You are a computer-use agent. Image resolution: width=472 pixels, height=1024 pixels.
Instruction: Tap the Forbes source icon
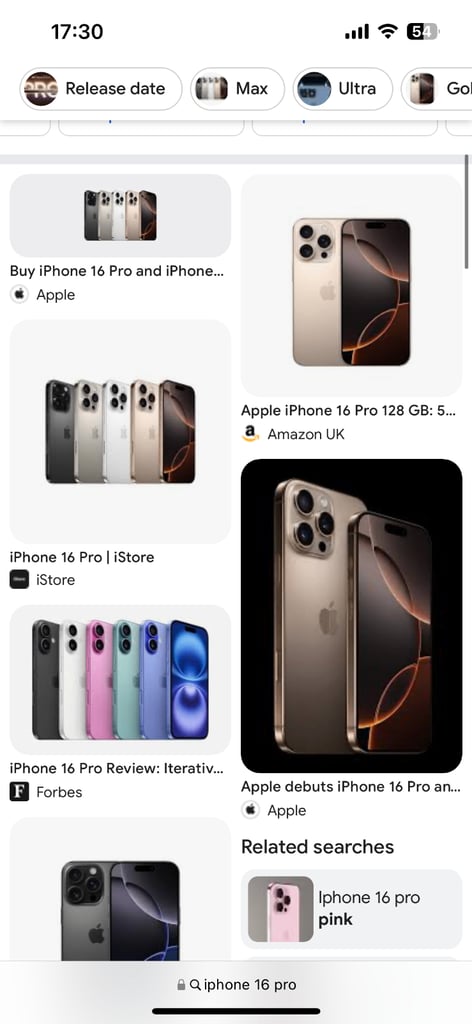19,792
